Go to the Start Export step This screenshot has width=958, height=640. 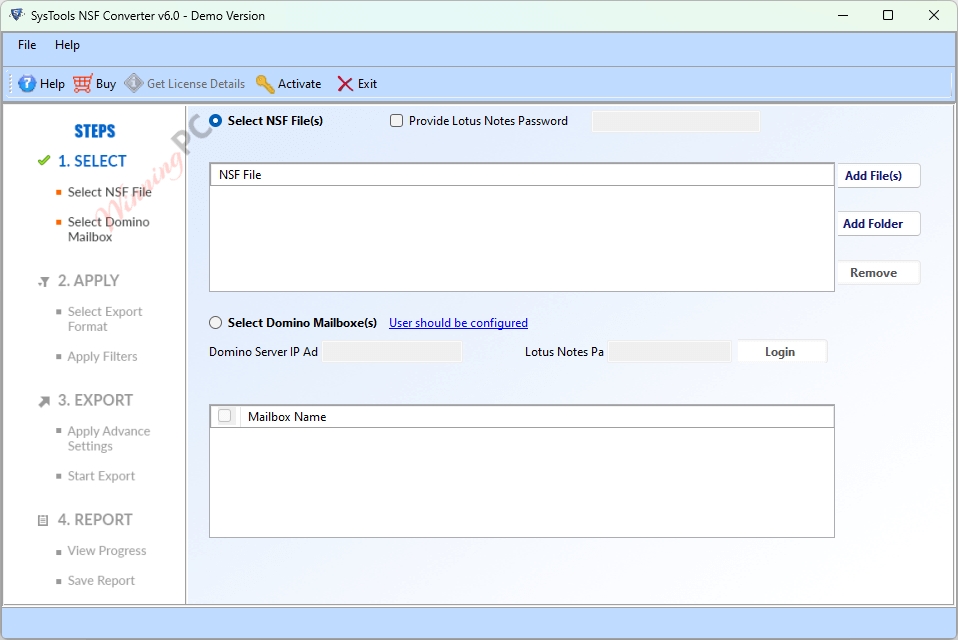click(101, 476)
